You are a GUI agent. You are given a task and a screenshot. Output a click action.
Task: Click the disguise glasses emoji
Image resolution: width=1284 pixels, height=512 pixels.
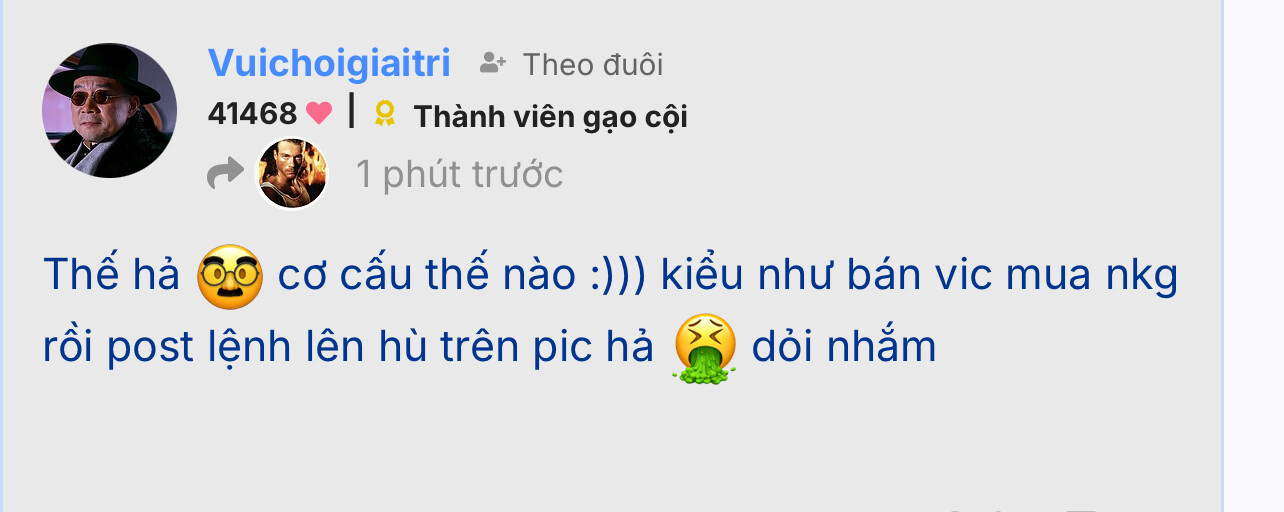(x=230, y=276)
